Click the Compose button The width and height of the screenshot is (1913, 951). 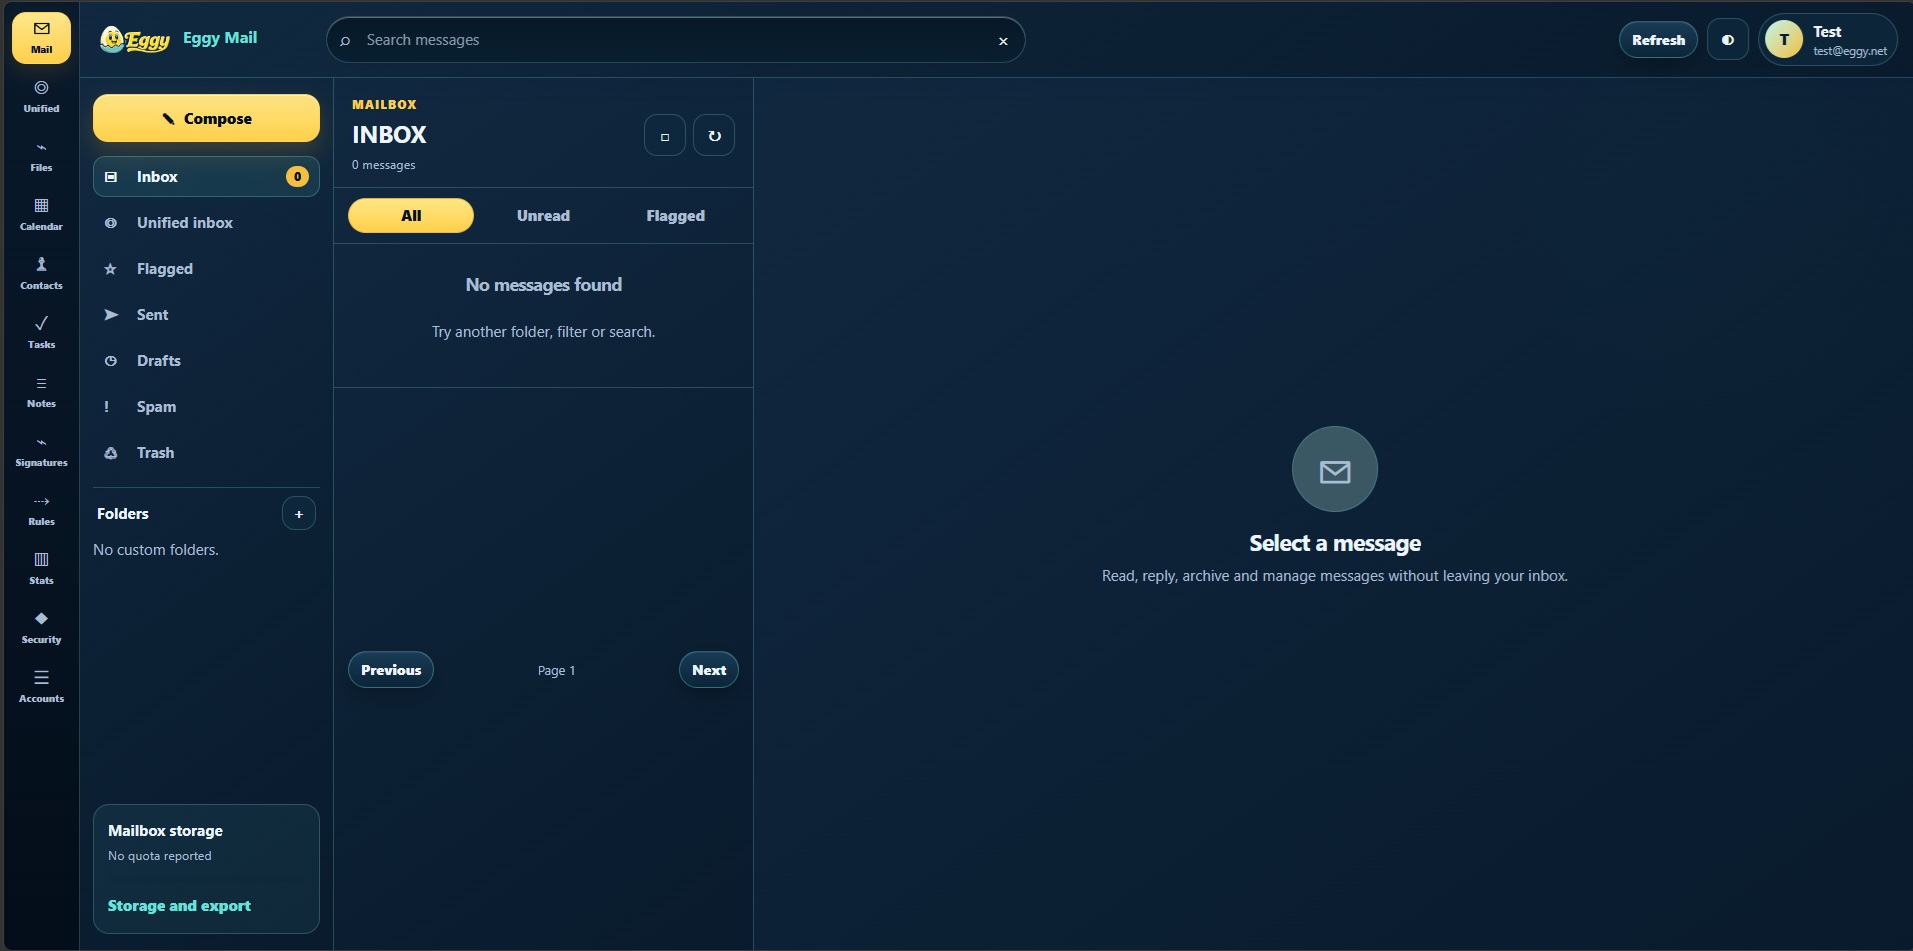206,118
